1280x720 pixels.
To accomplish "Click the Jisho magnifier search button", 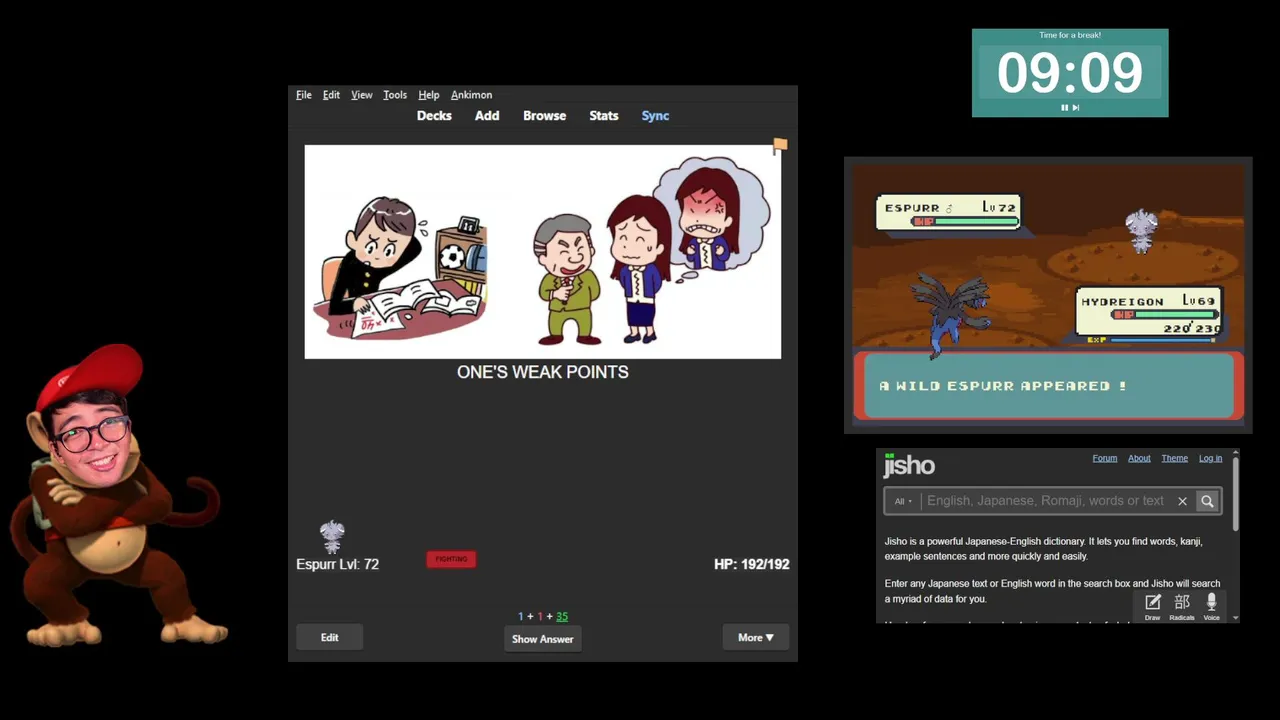I will tap(1207, 501).
